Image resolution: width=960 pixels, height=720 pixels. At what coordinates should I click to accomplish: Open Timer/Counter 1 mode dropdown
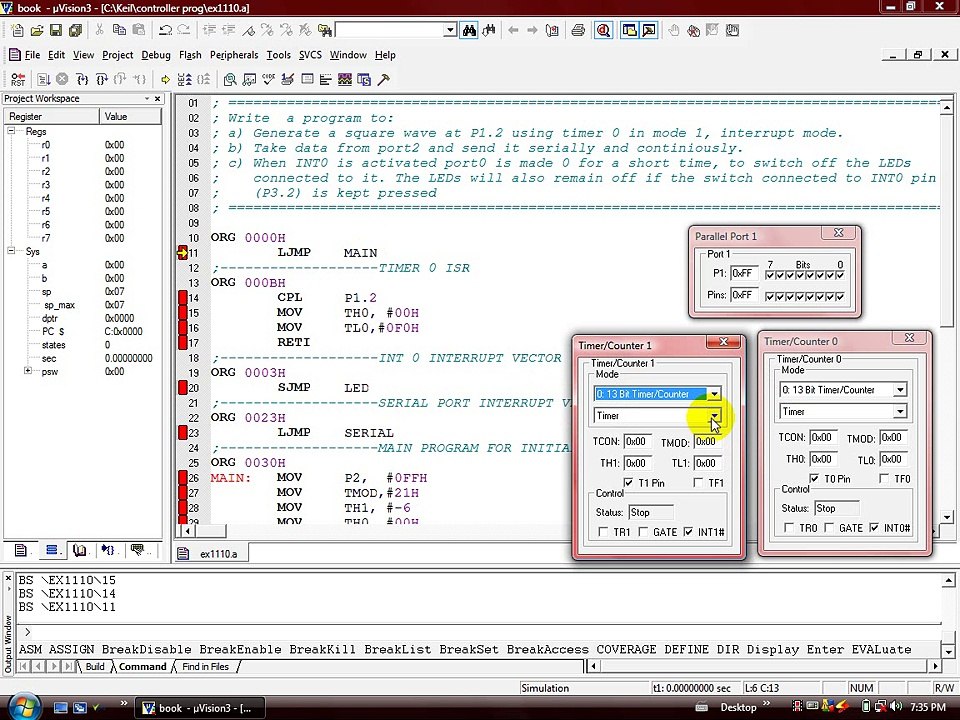[714, 394]
